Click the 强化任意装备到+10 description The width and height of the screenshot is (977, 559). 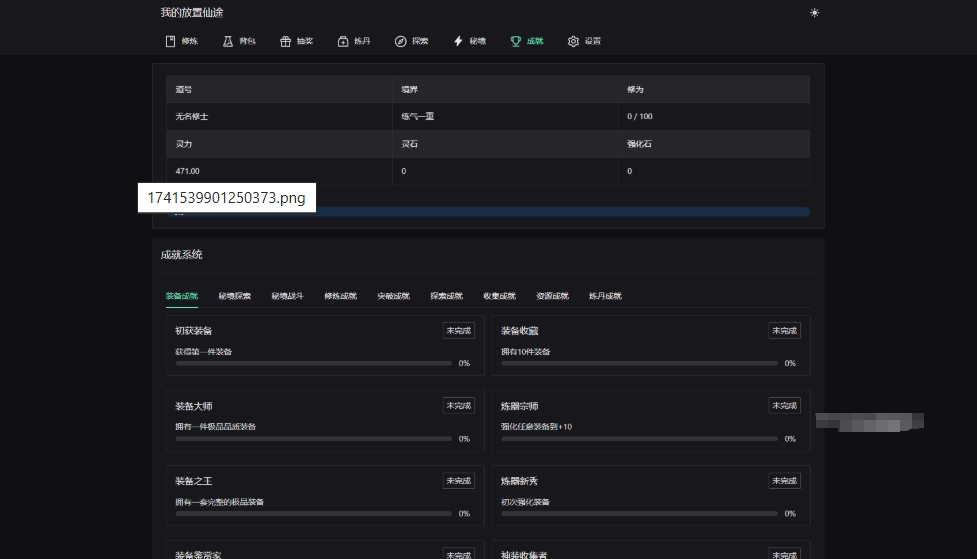536,427
